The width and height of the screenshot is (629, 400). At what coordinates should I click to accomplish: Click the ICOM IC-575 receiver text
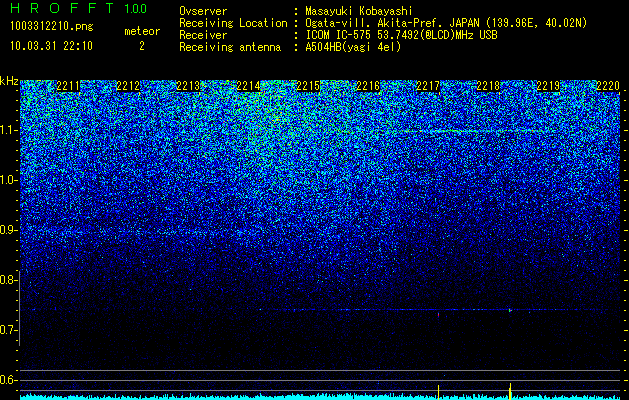[x=401, y=35]
